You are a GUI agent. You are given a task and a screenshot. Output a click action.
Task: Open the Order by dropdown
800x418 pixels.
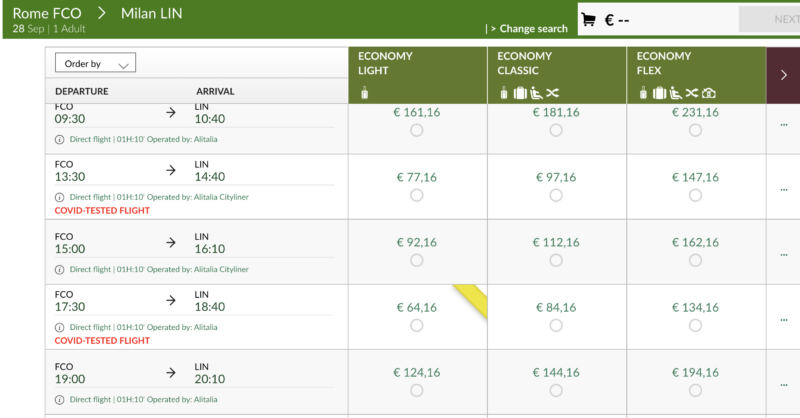(x=96, y=64)
